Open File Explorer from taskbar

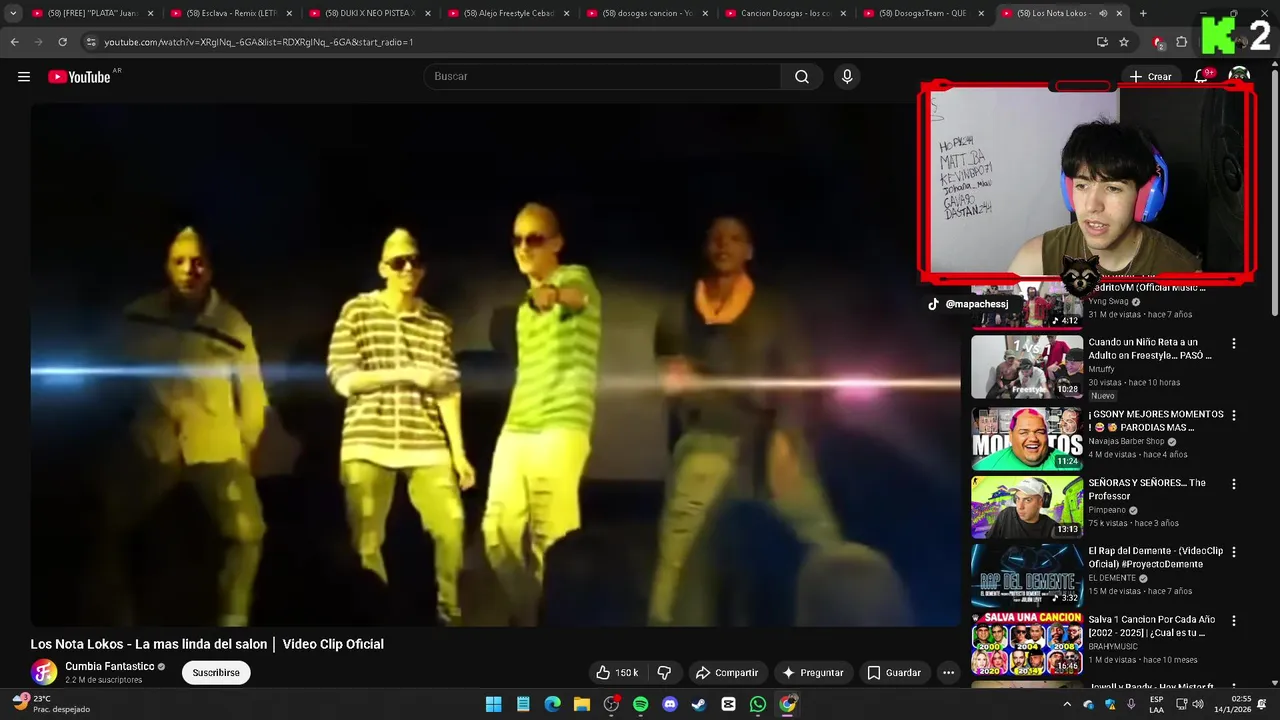(582, 704)
